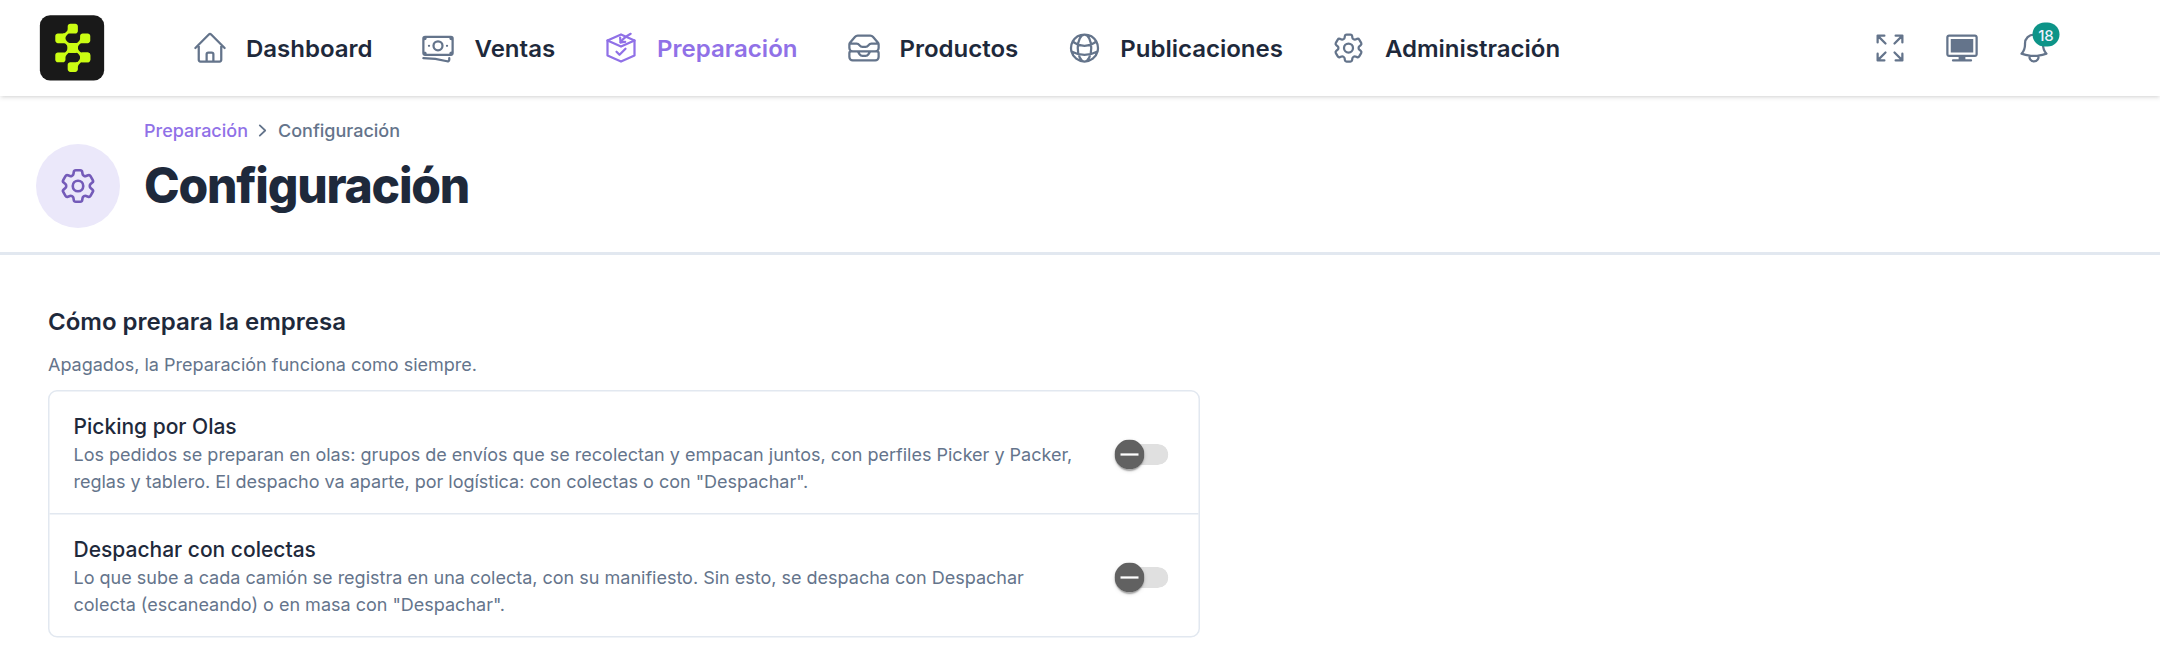This screenshot has height=645, width=2160.
Task: Click the "Picking por Olas" title
Action: coord(155,427)
